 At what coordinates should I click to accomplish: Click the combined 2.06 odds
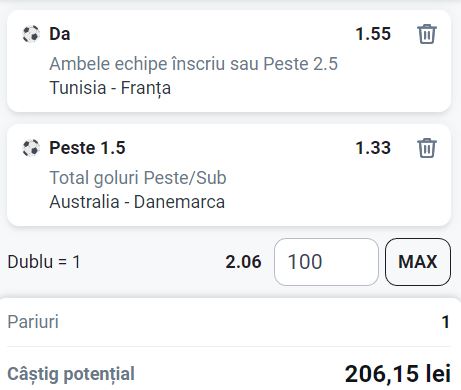(x=243, y=262)
